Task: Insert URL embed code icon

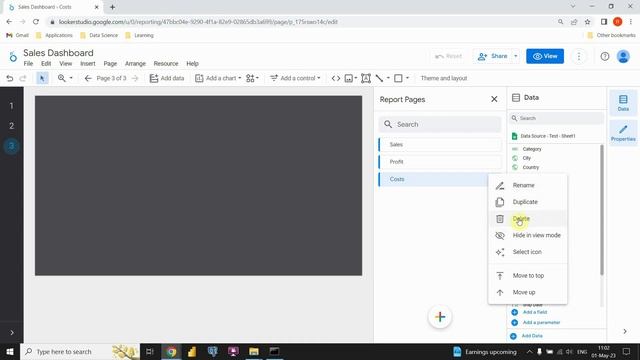Action: tap(336, 78)
